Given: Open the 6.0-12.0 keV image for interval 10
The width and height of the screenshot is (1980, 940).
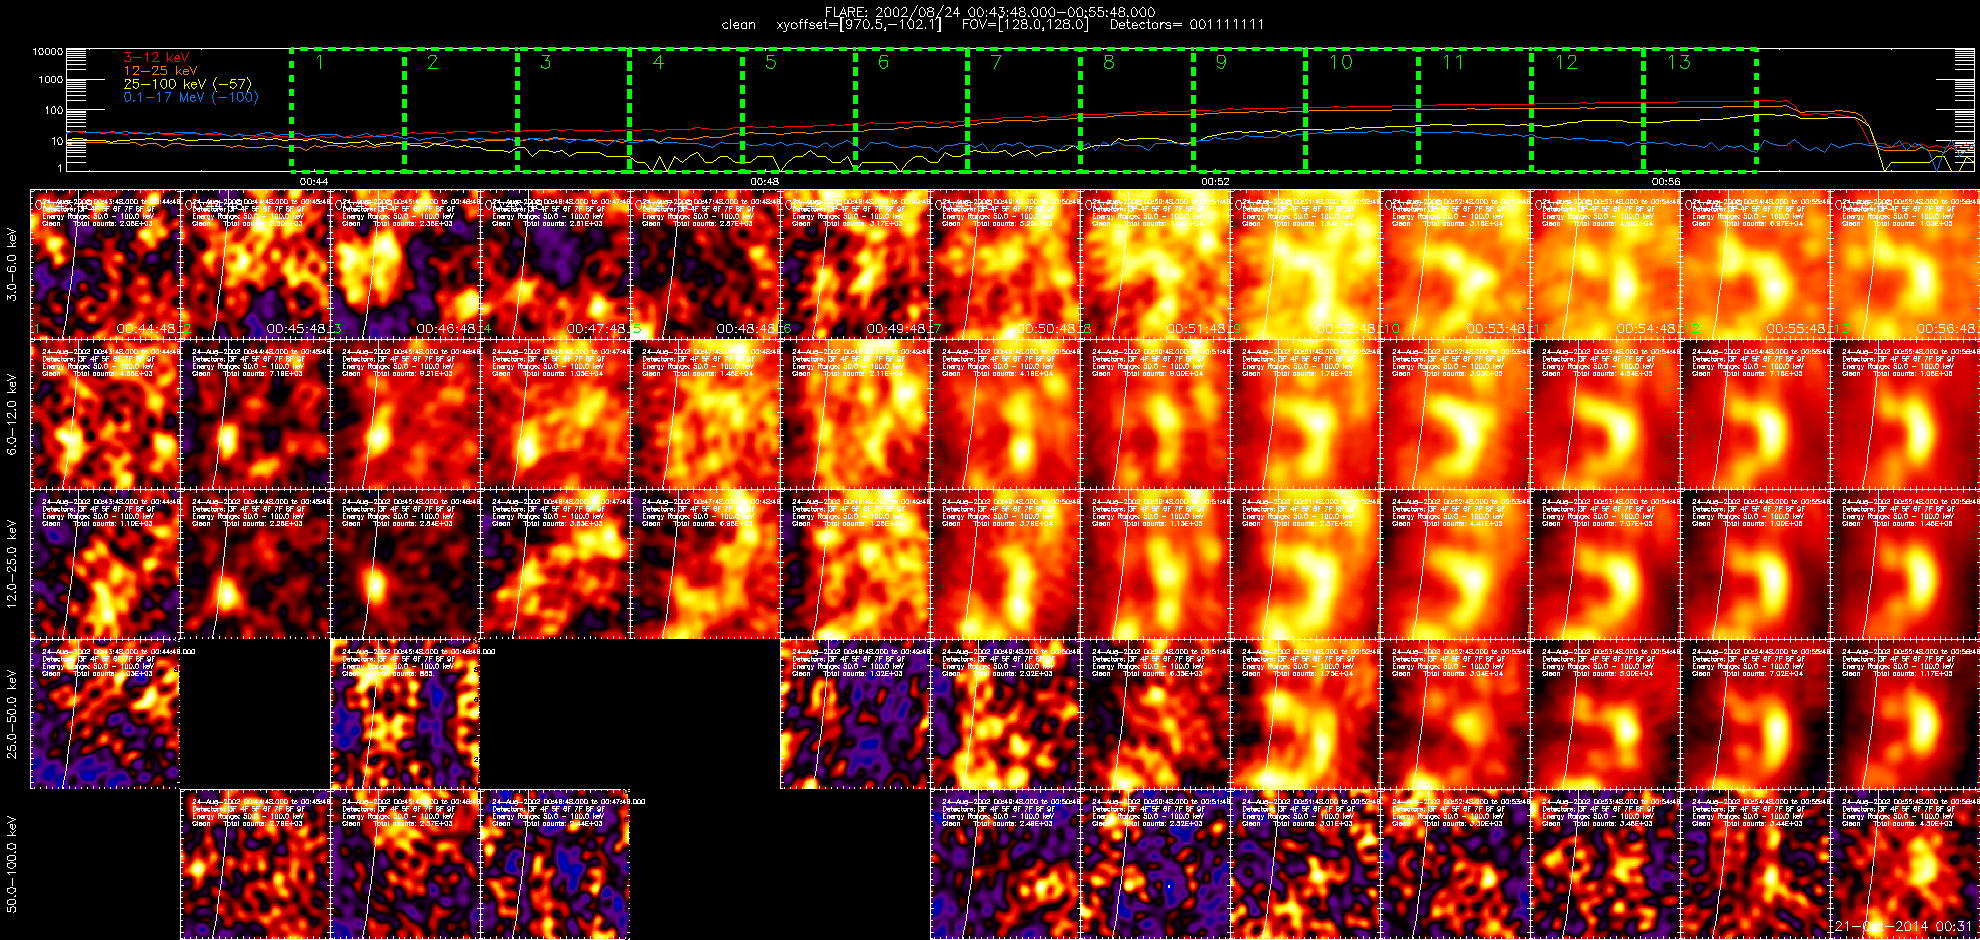Looking at the screenshot, I should pyautogui.click(x=1455, y=414).
